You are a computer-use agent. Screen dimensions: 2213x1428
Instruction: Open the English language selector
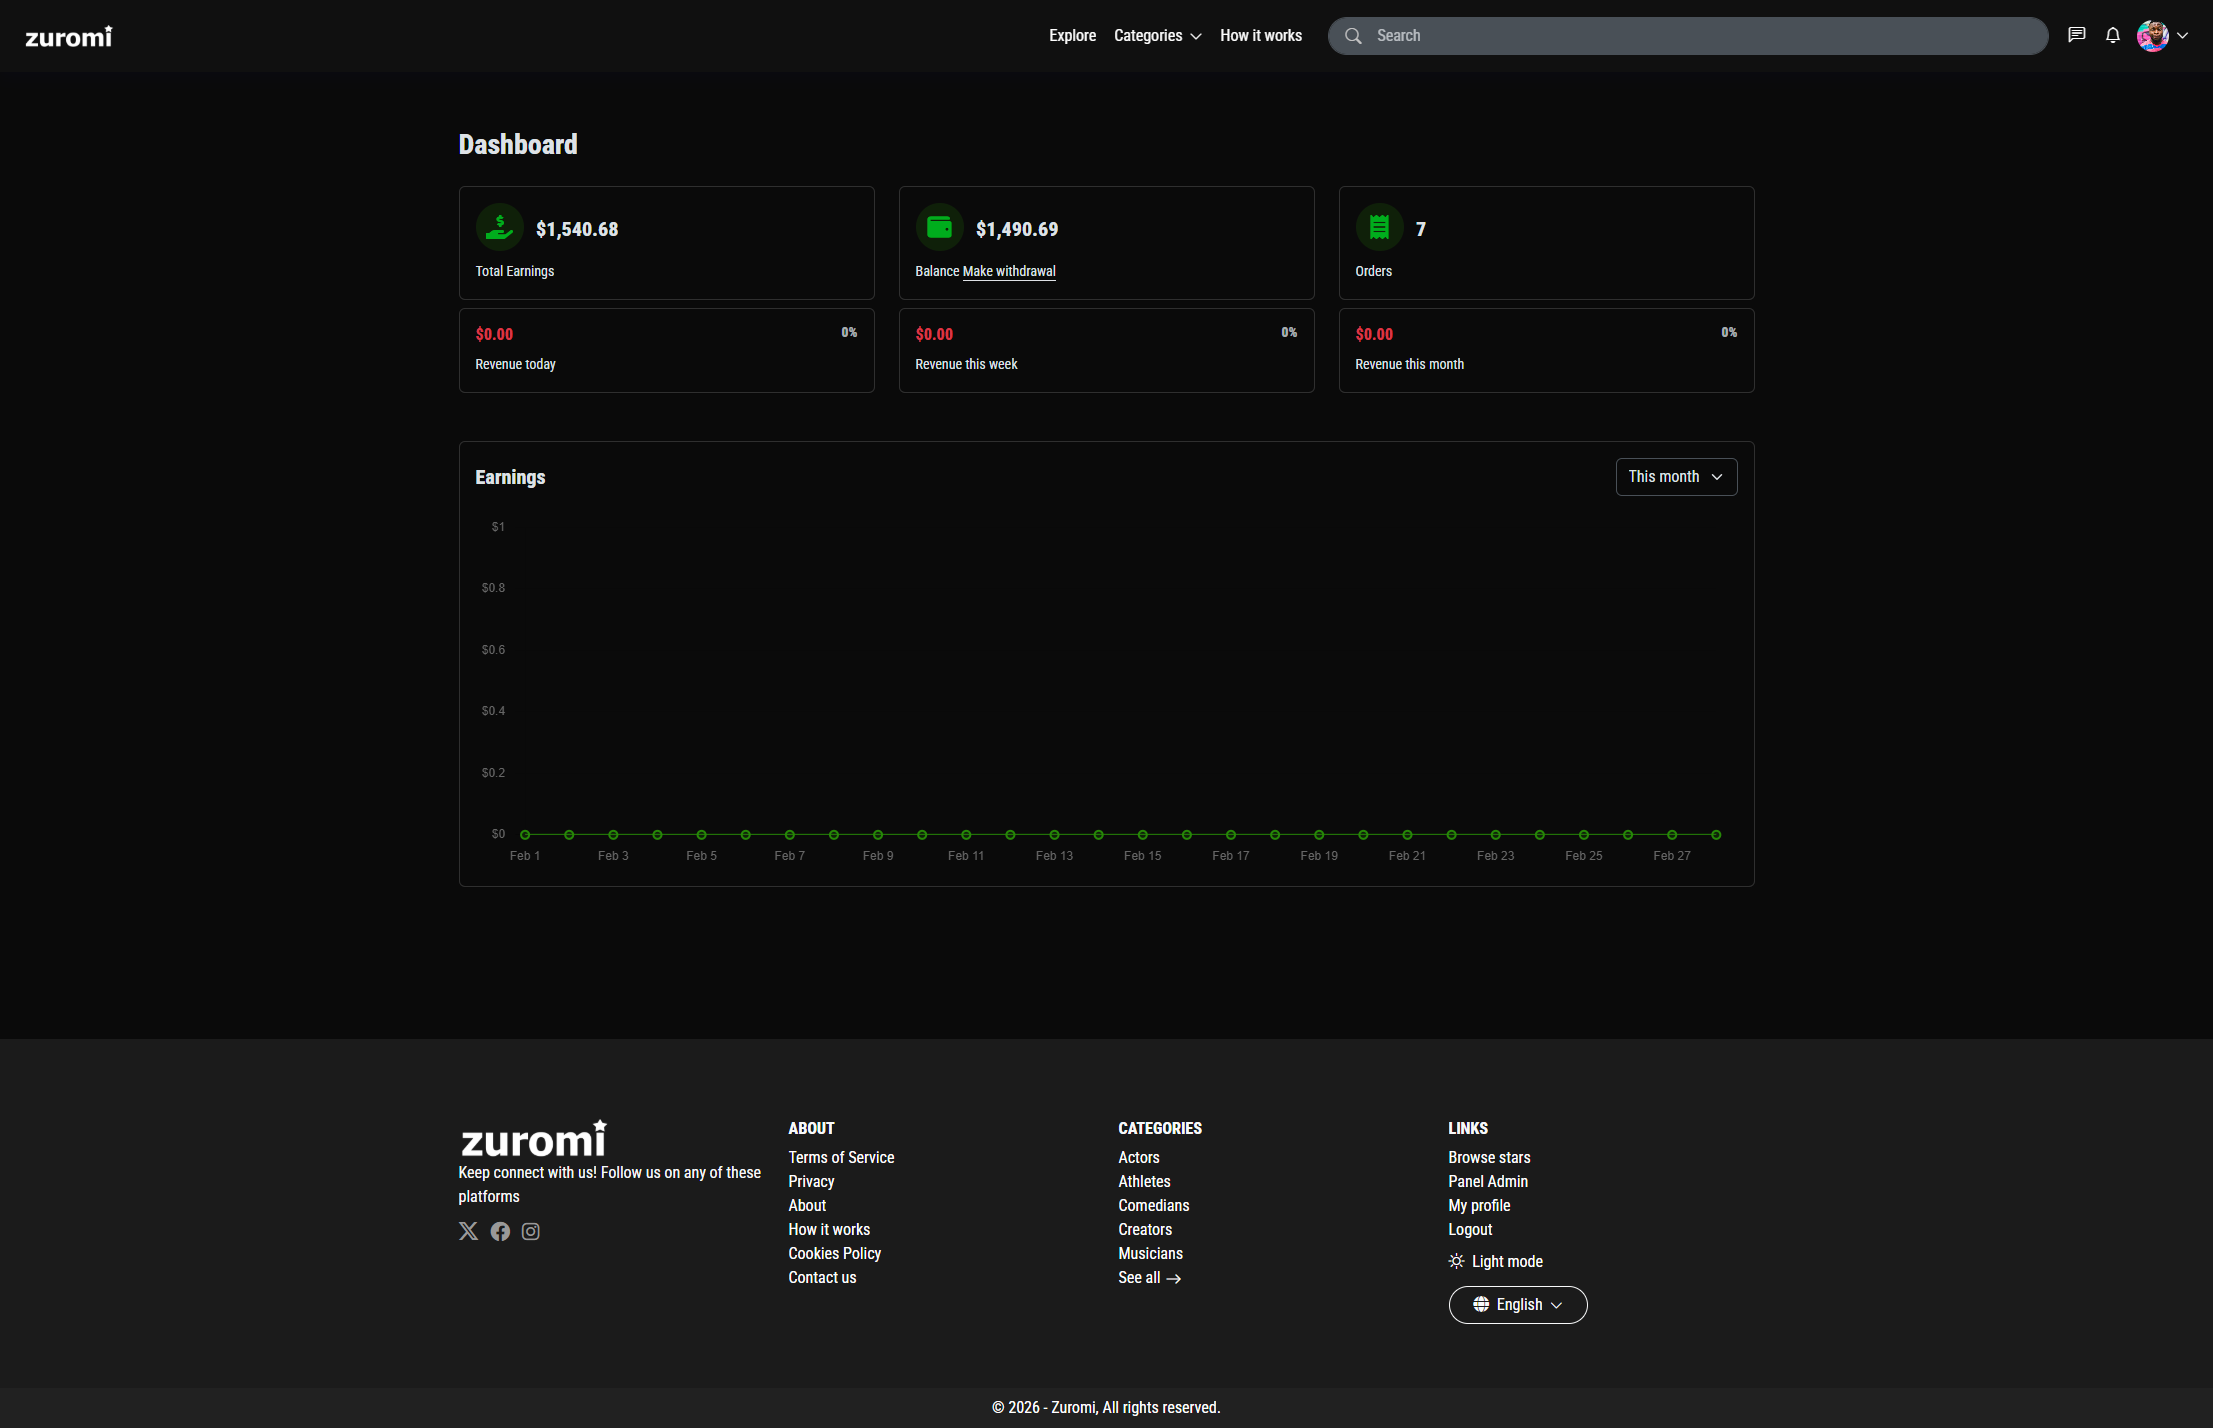pyautogui.click(x=1517, y=1305)
